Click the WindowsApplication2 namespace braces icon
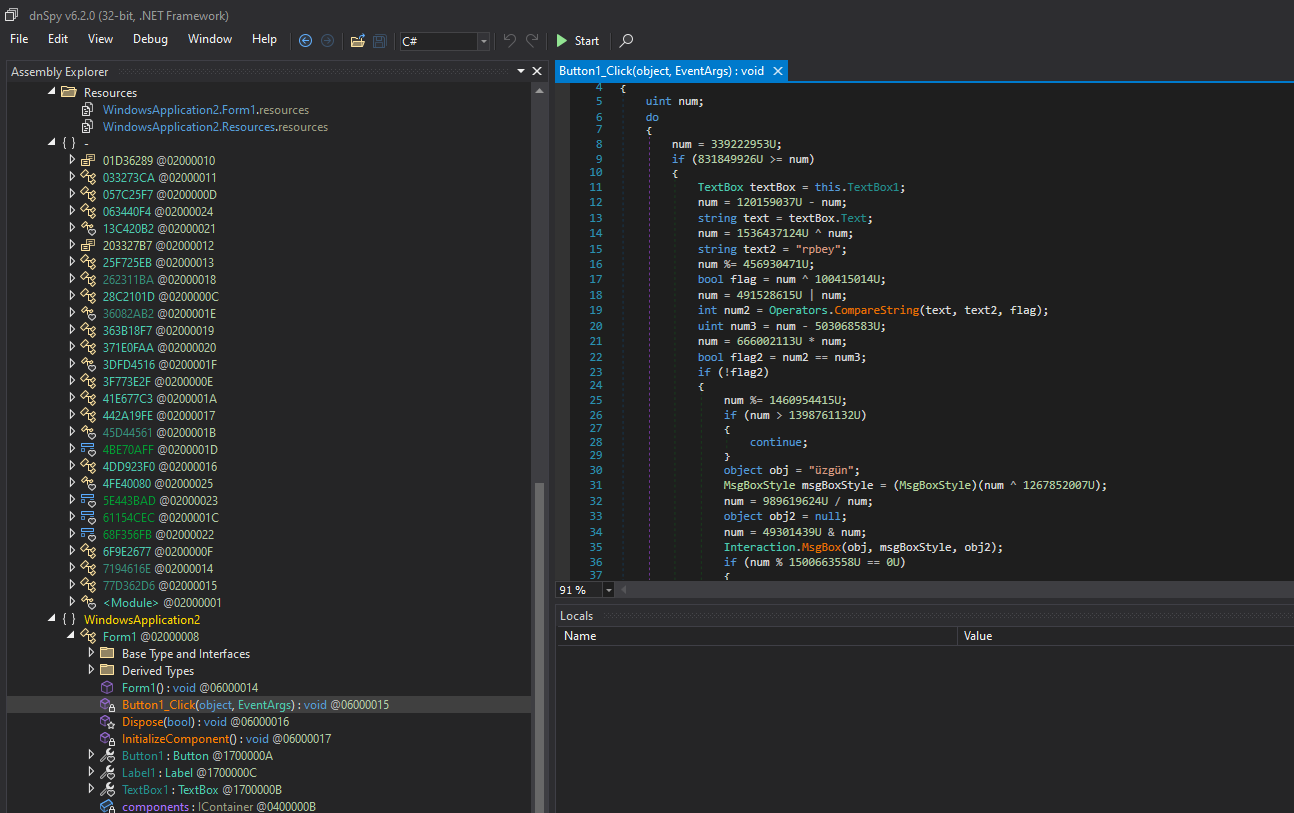 pos(68,619)
